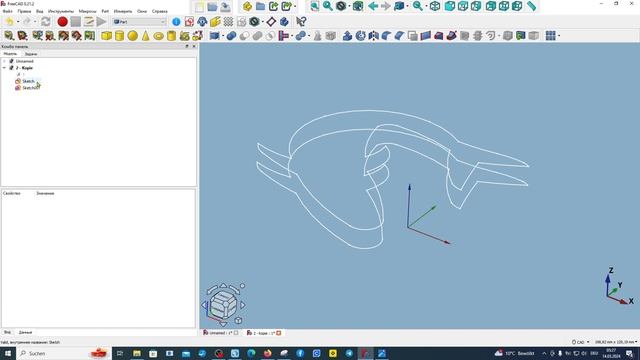Select the Mirror tool icon
The height and width of the screenshot is (360, 640).
coord(373,36)
